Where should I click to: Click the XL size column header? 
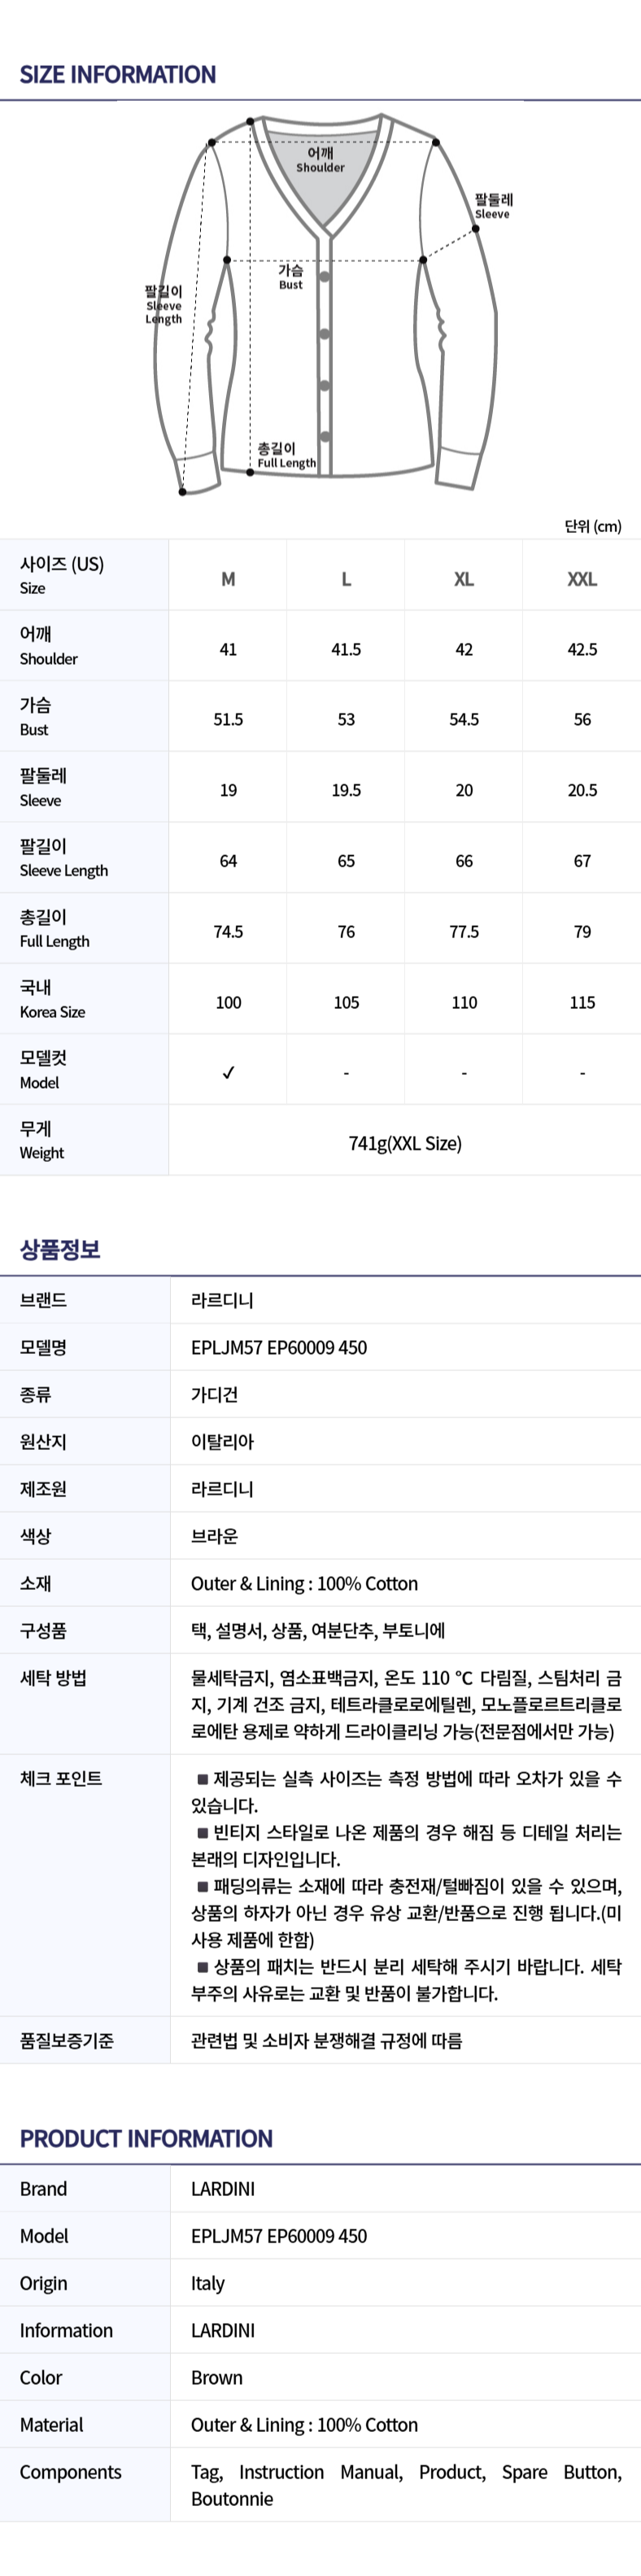click(464, 579)
